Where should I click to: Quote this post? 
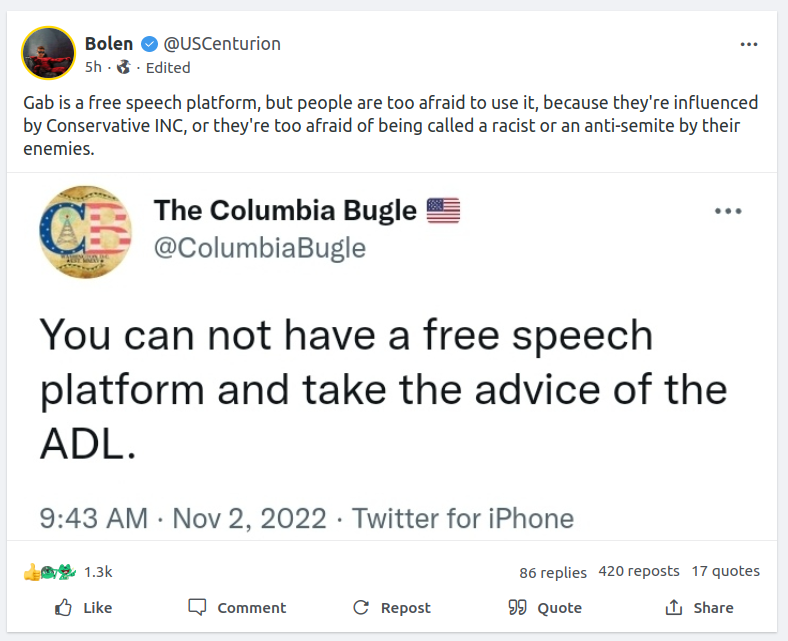(545, 607)
